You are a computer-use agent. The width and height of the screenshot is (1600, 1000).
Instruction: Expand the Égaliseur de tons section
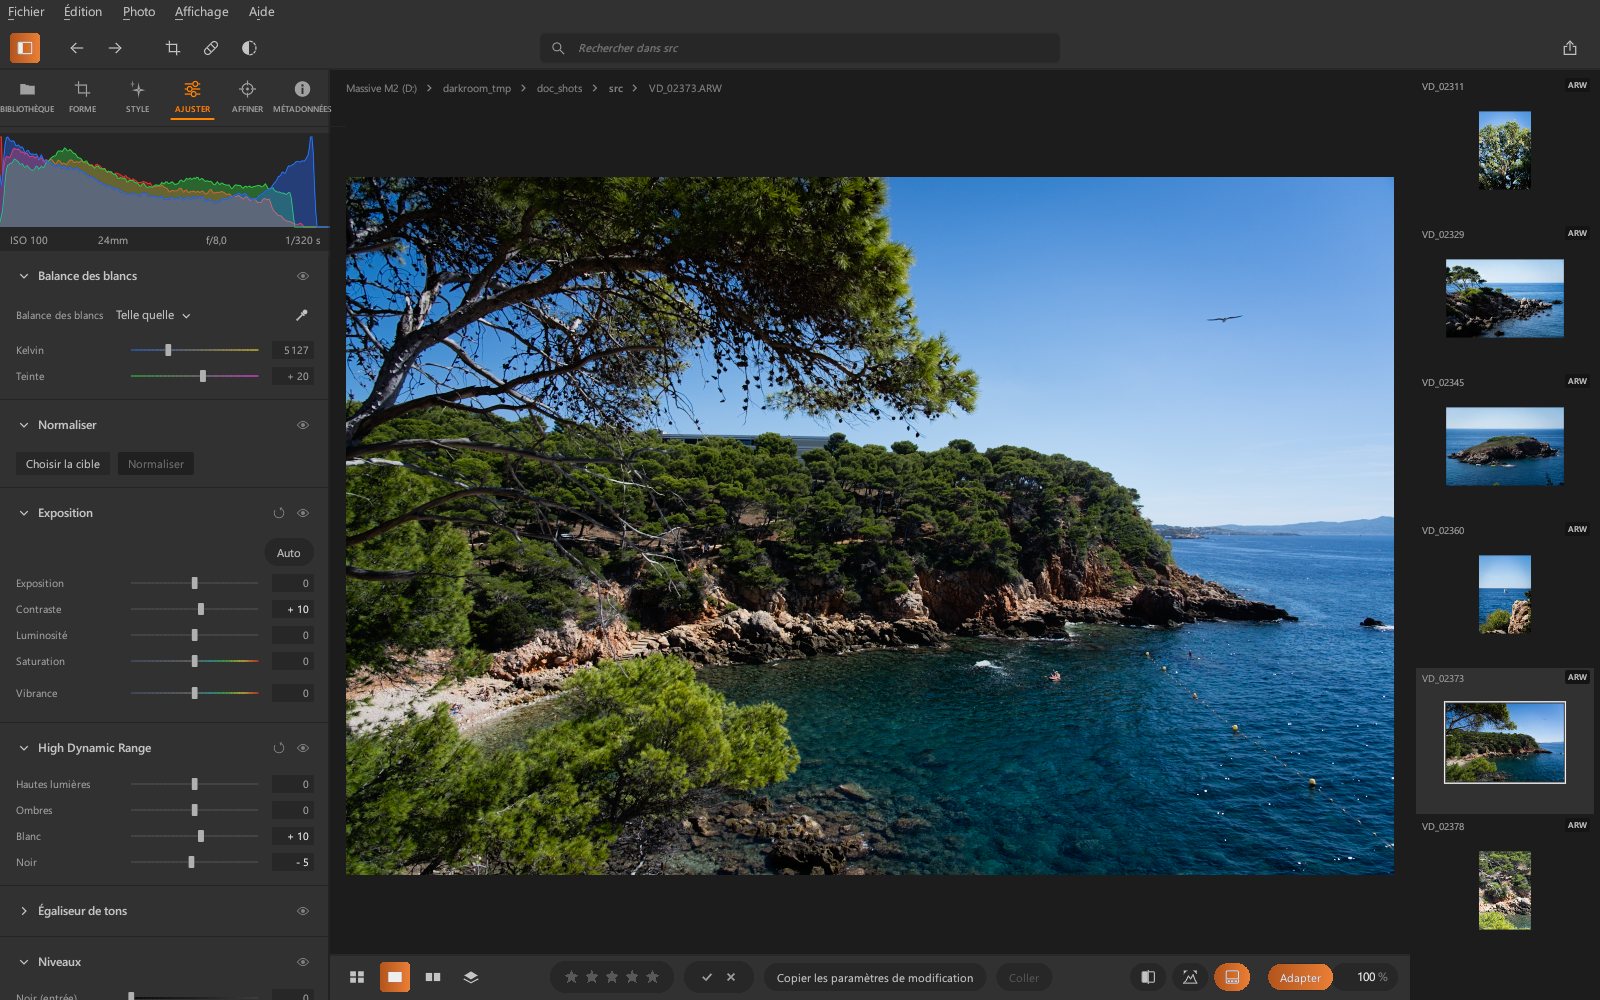pos(24,911)
